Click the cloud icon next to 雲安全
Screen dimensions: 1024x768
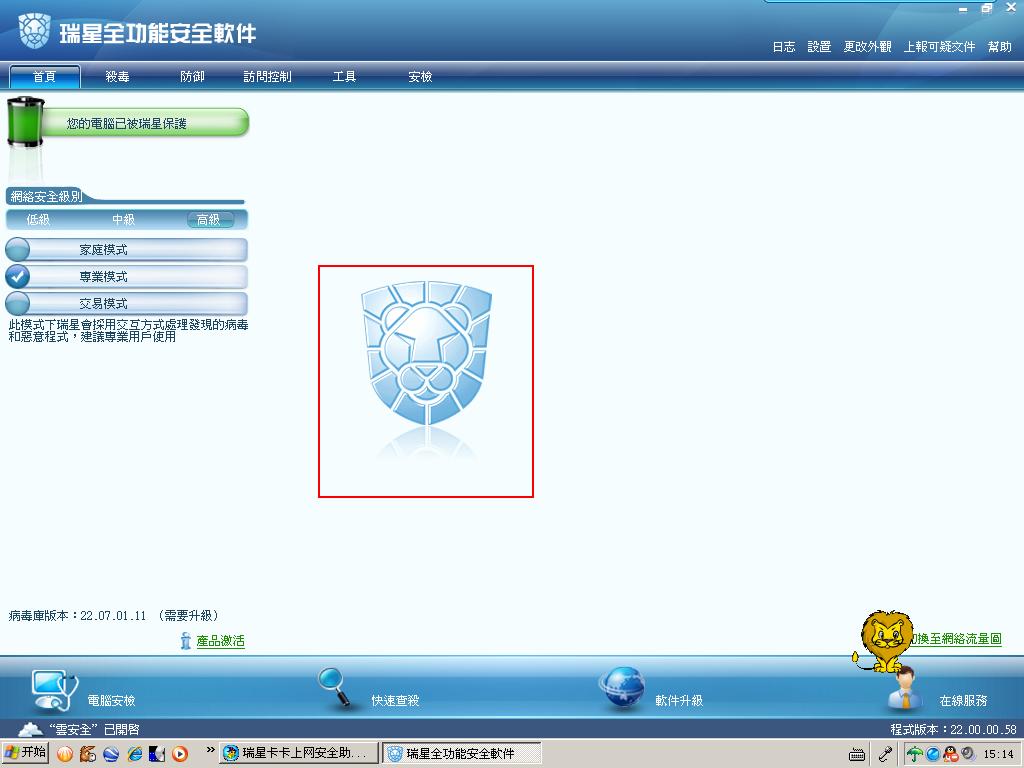pyautogui.click(x=29, y=729)
